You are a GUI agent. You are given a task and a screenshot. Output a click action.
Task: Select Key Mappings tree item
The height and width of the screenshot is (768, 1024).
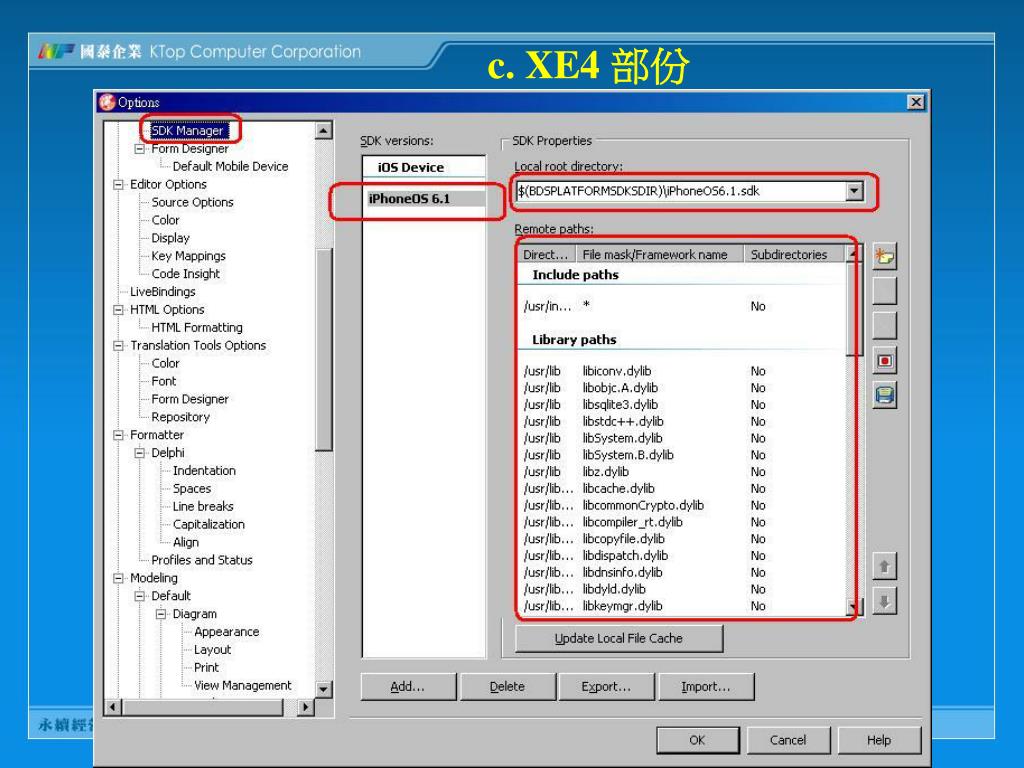pyautogui.click(x=188, y=256)
